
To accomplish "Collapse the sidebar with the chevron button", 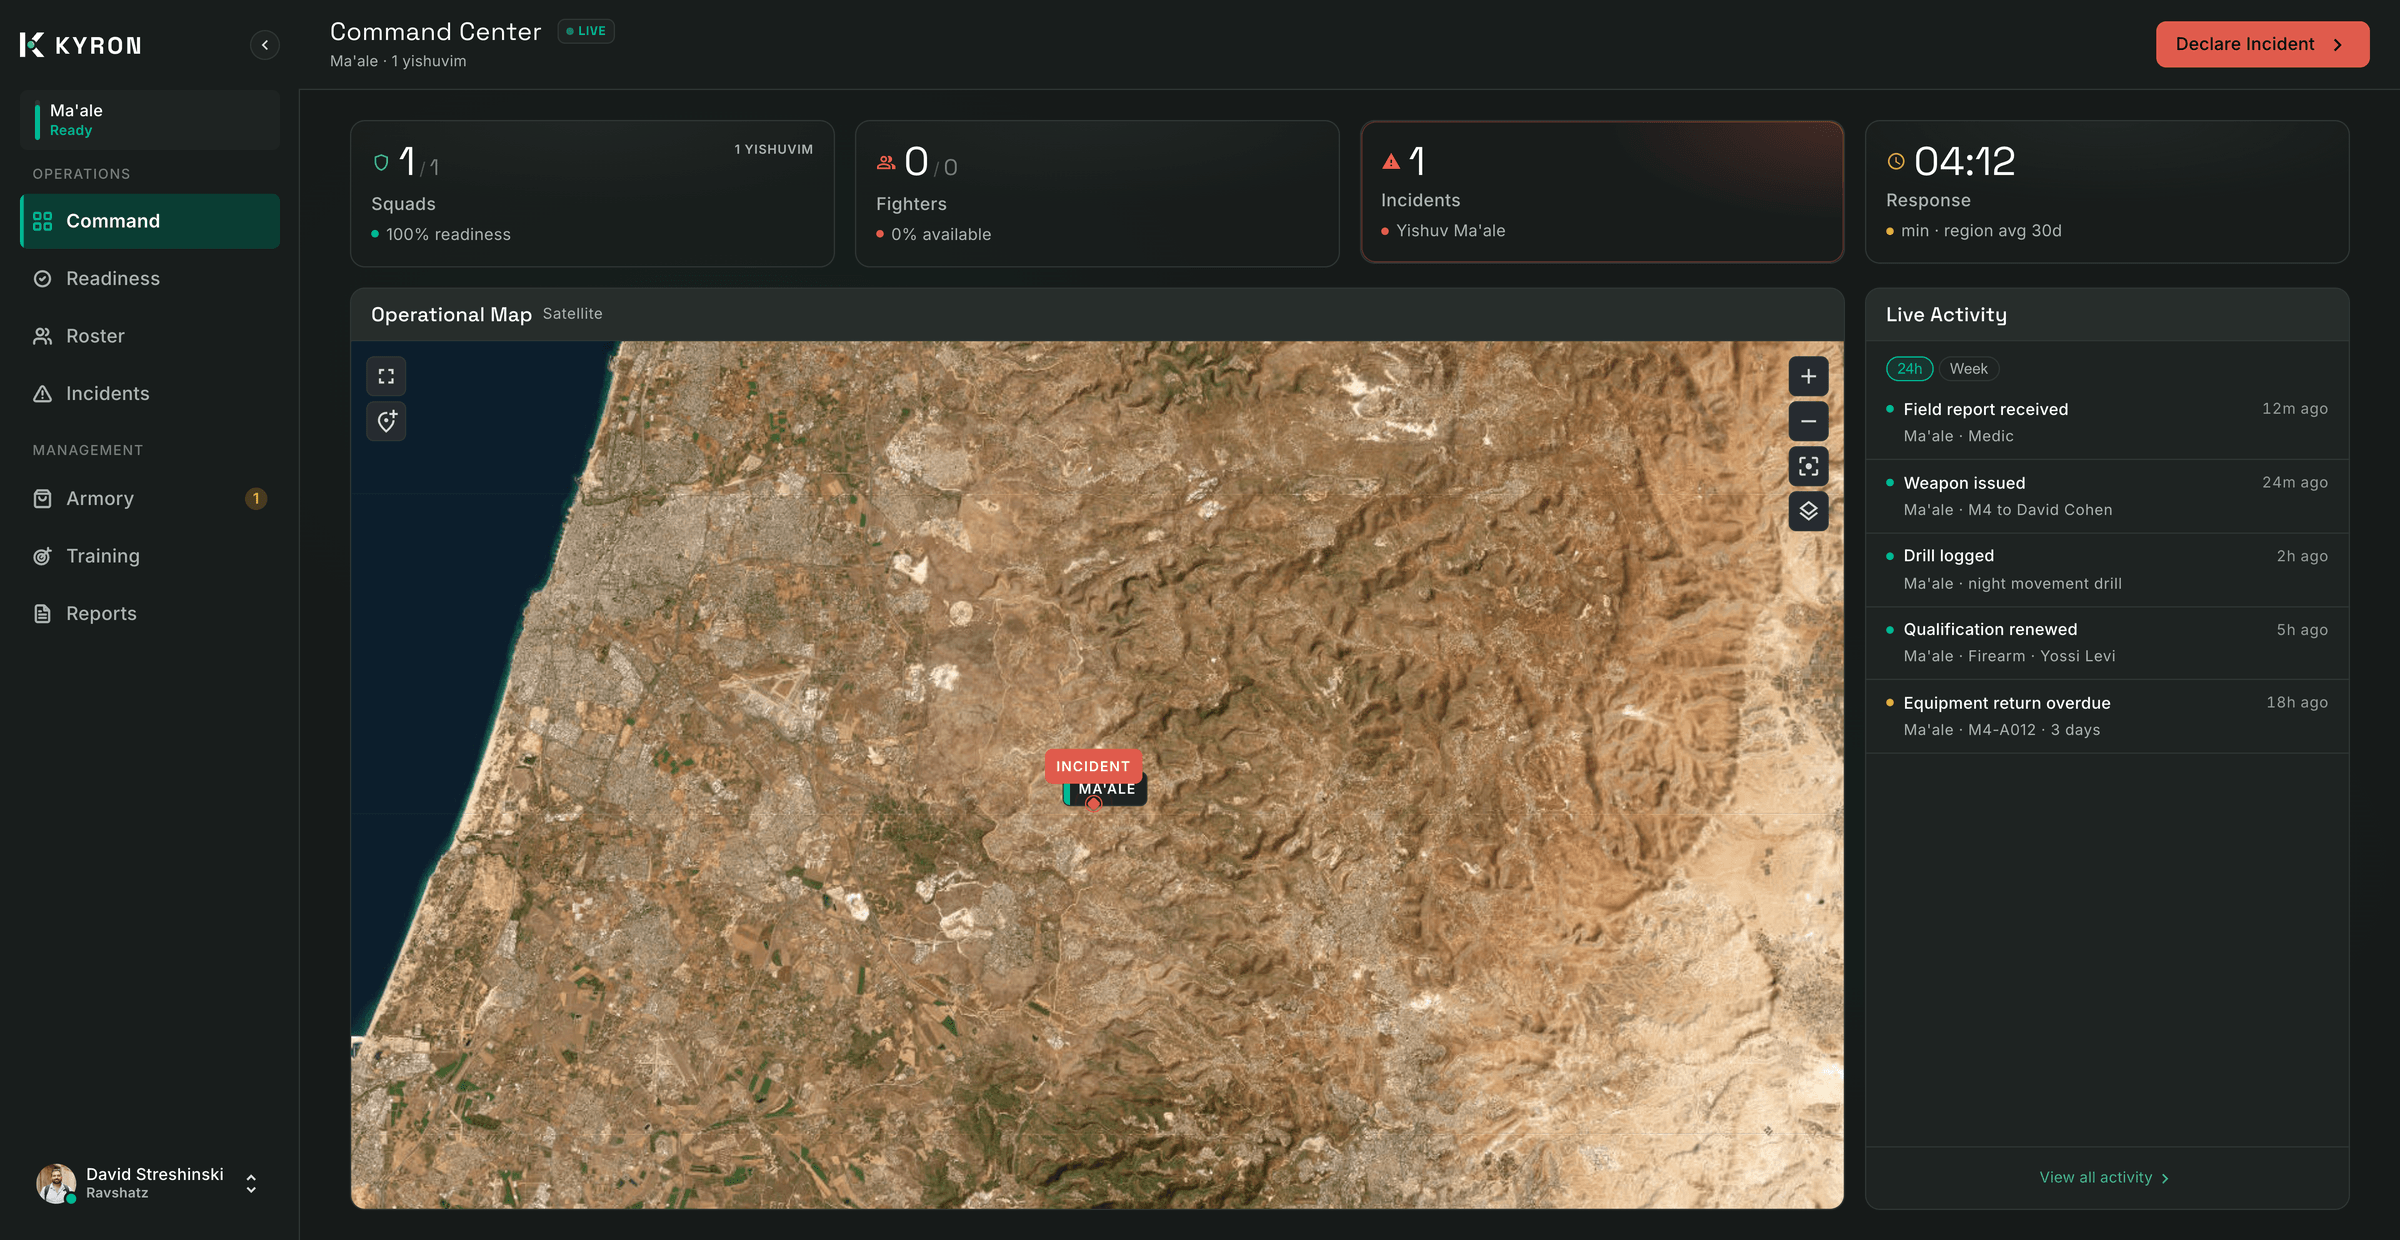I will pos(264,45).
